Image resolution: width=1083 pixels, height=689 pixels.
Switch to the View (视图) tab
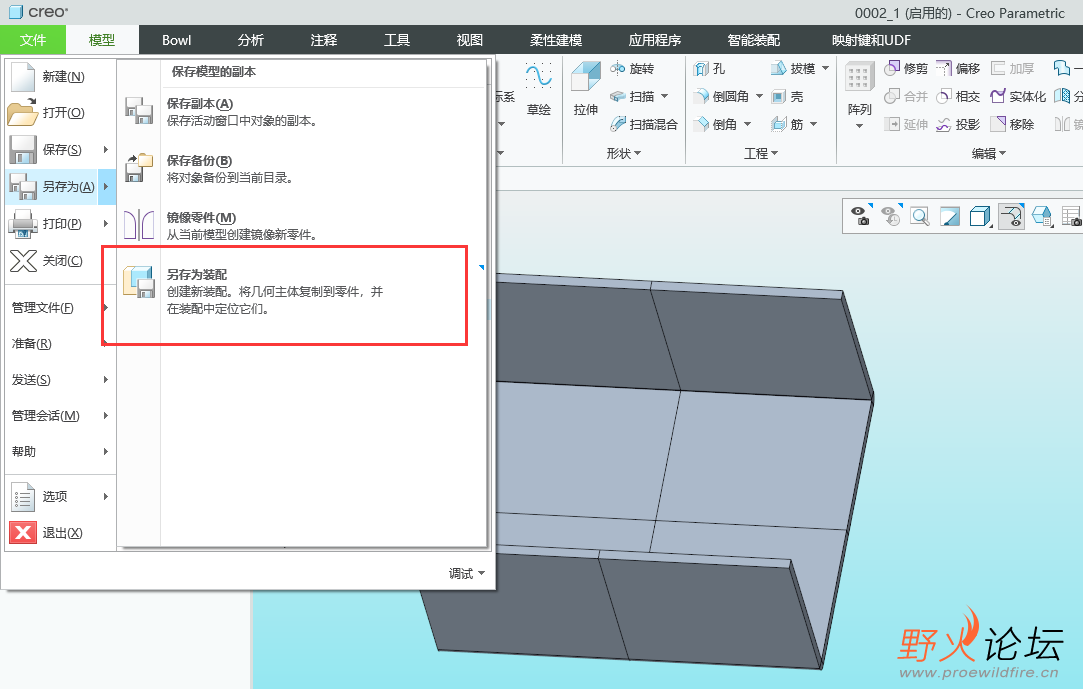click(x=470, y=40)
